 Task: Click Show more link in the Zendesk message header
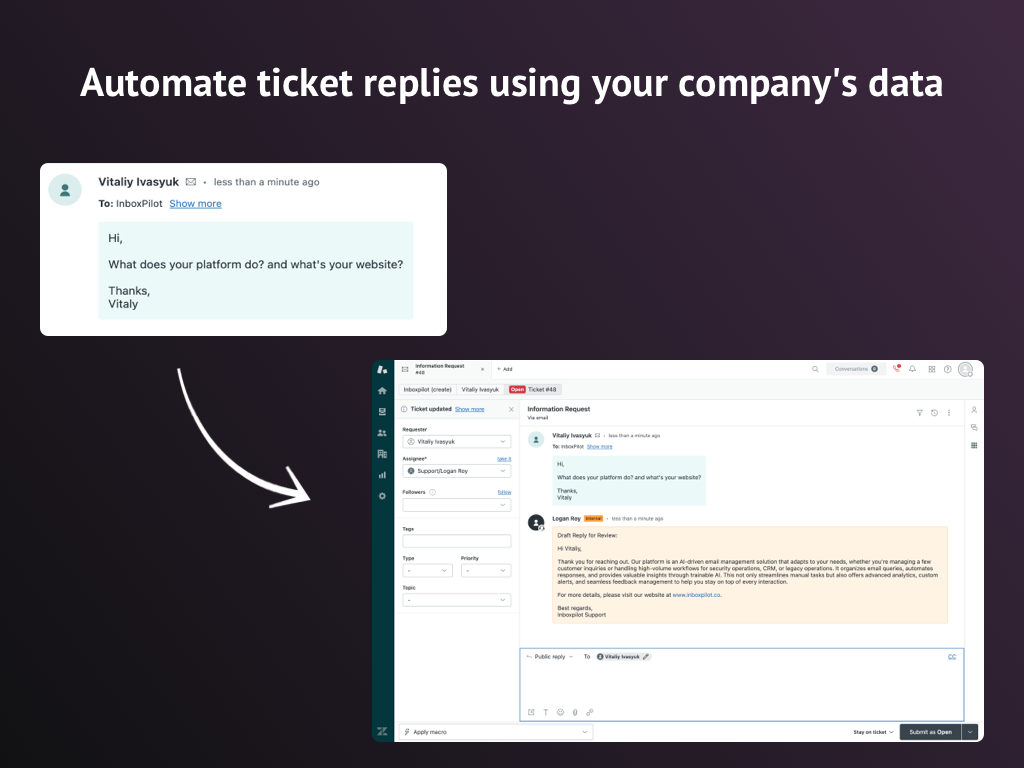point(600,447)
